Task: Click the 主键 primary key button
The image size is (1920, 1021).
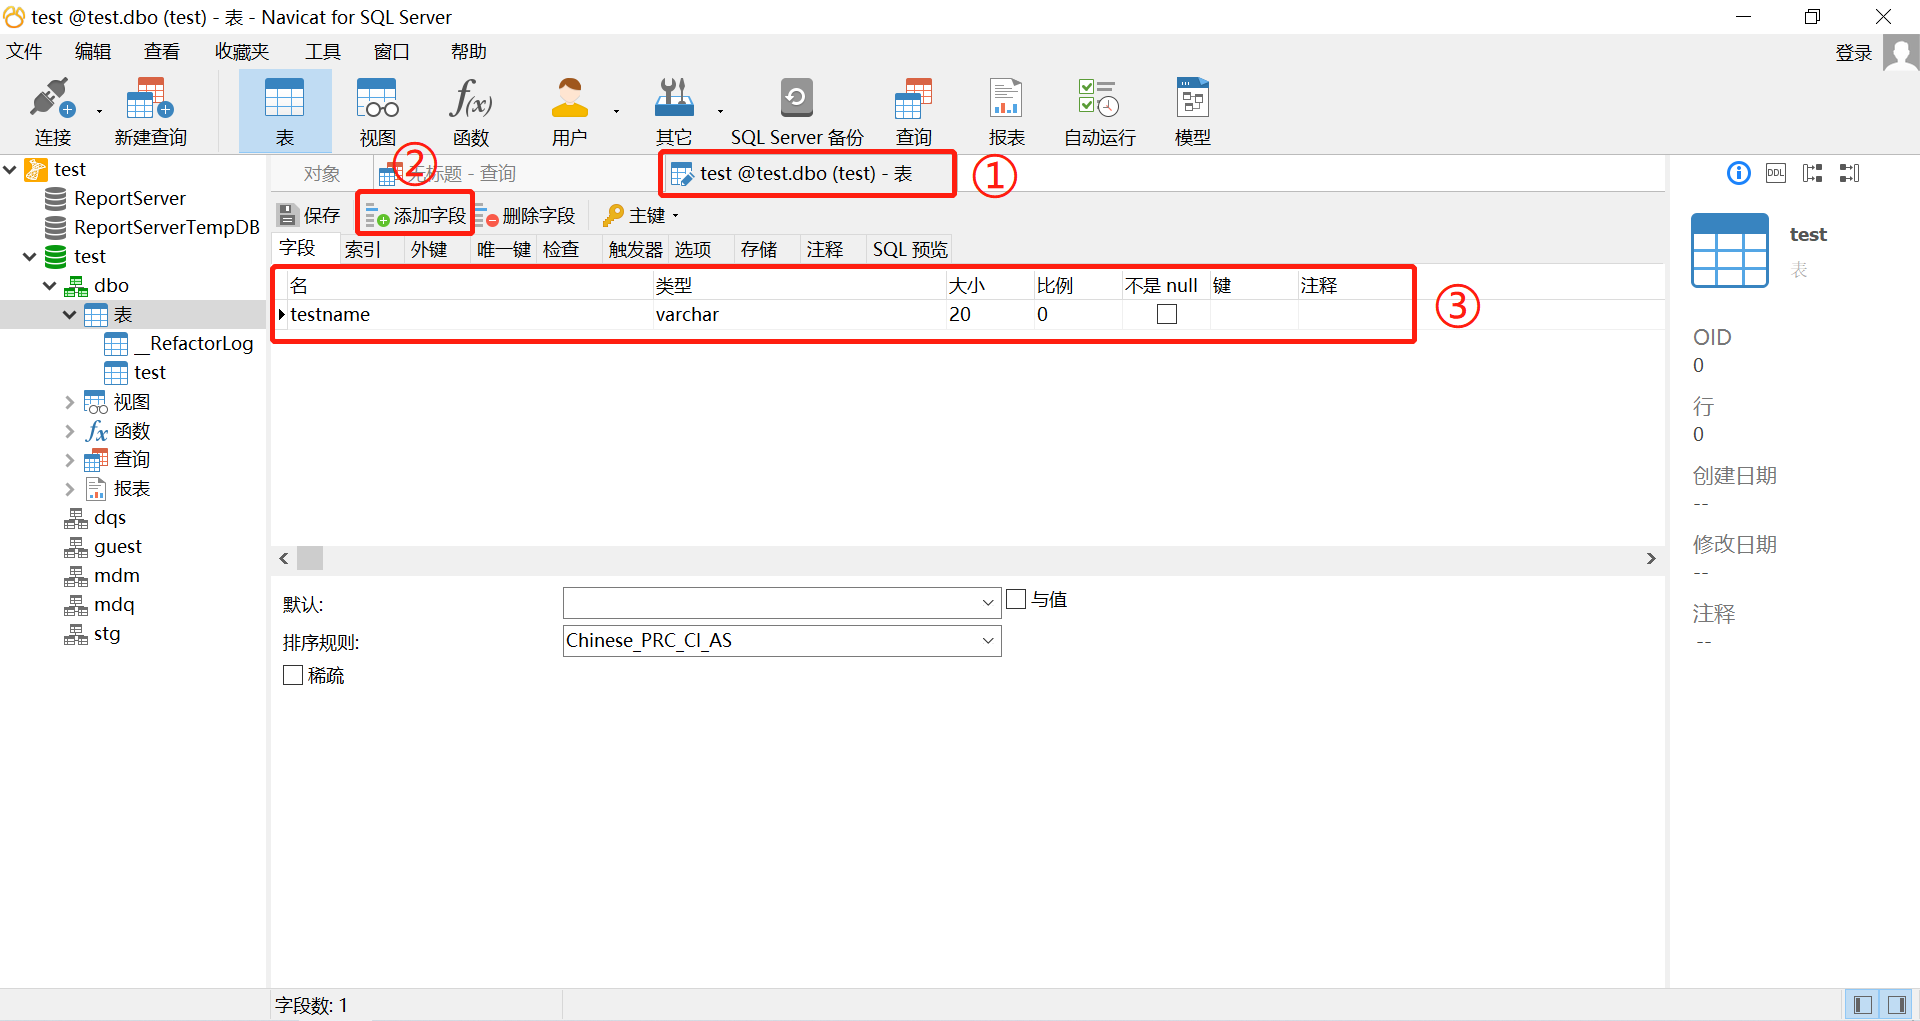Action: click(x=634, y=215)
